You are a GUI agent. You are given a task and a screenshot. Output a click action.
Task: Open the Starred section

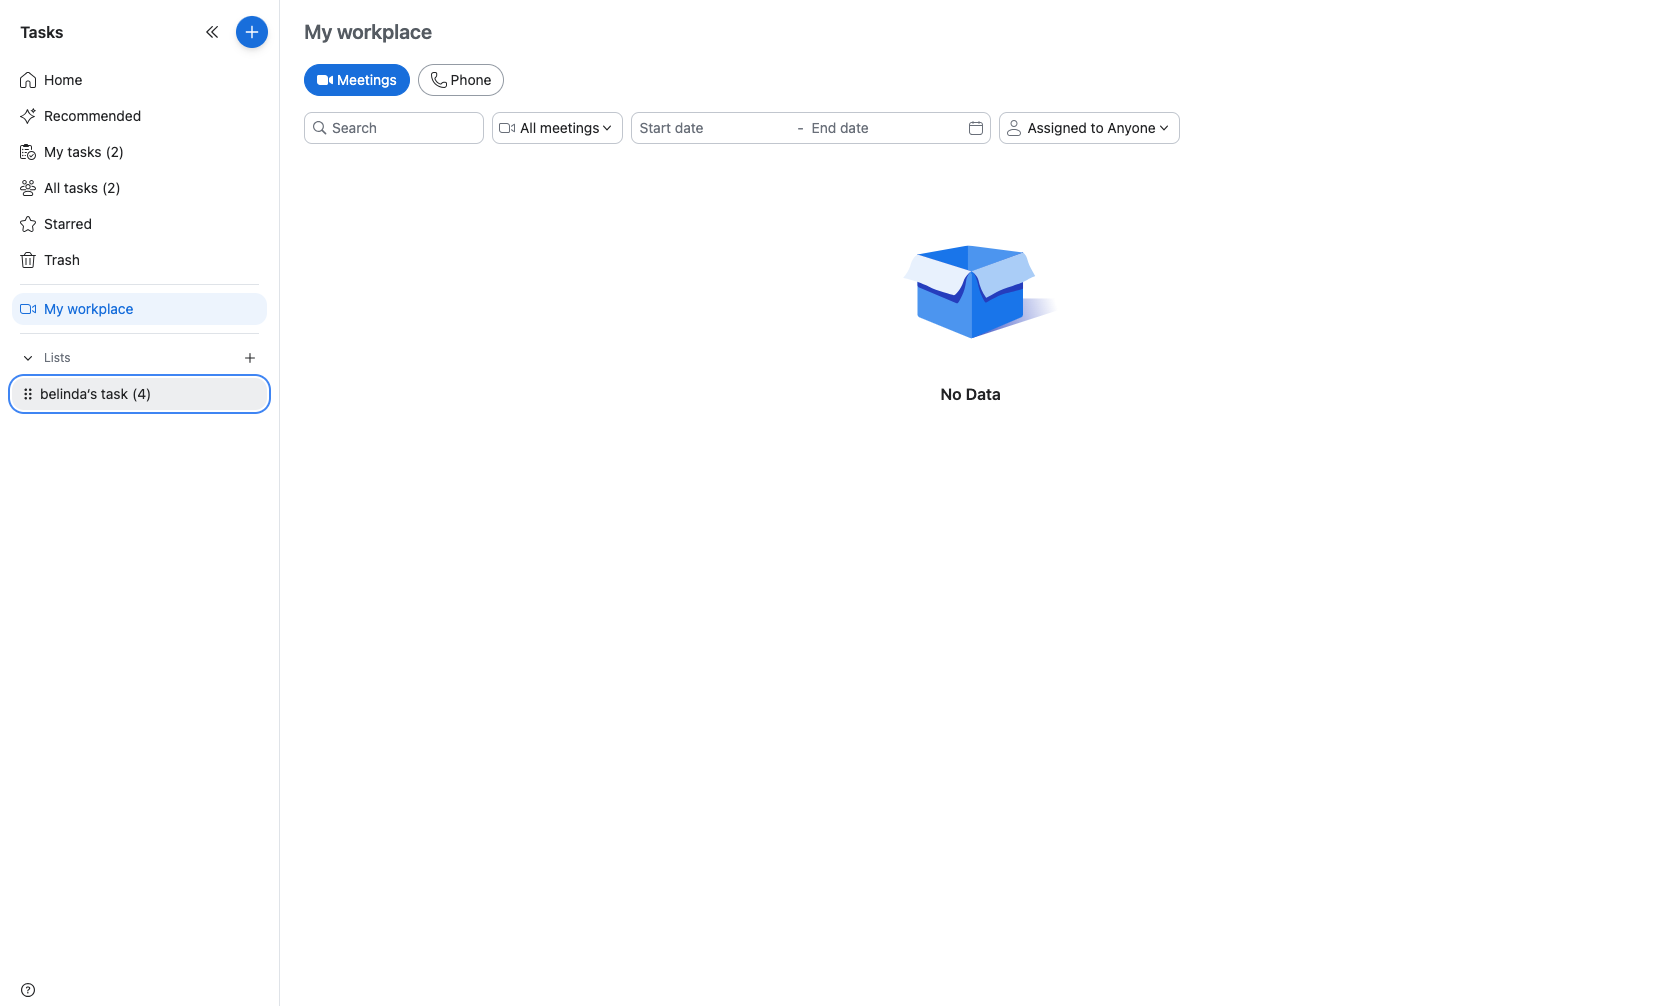(139, 224)
